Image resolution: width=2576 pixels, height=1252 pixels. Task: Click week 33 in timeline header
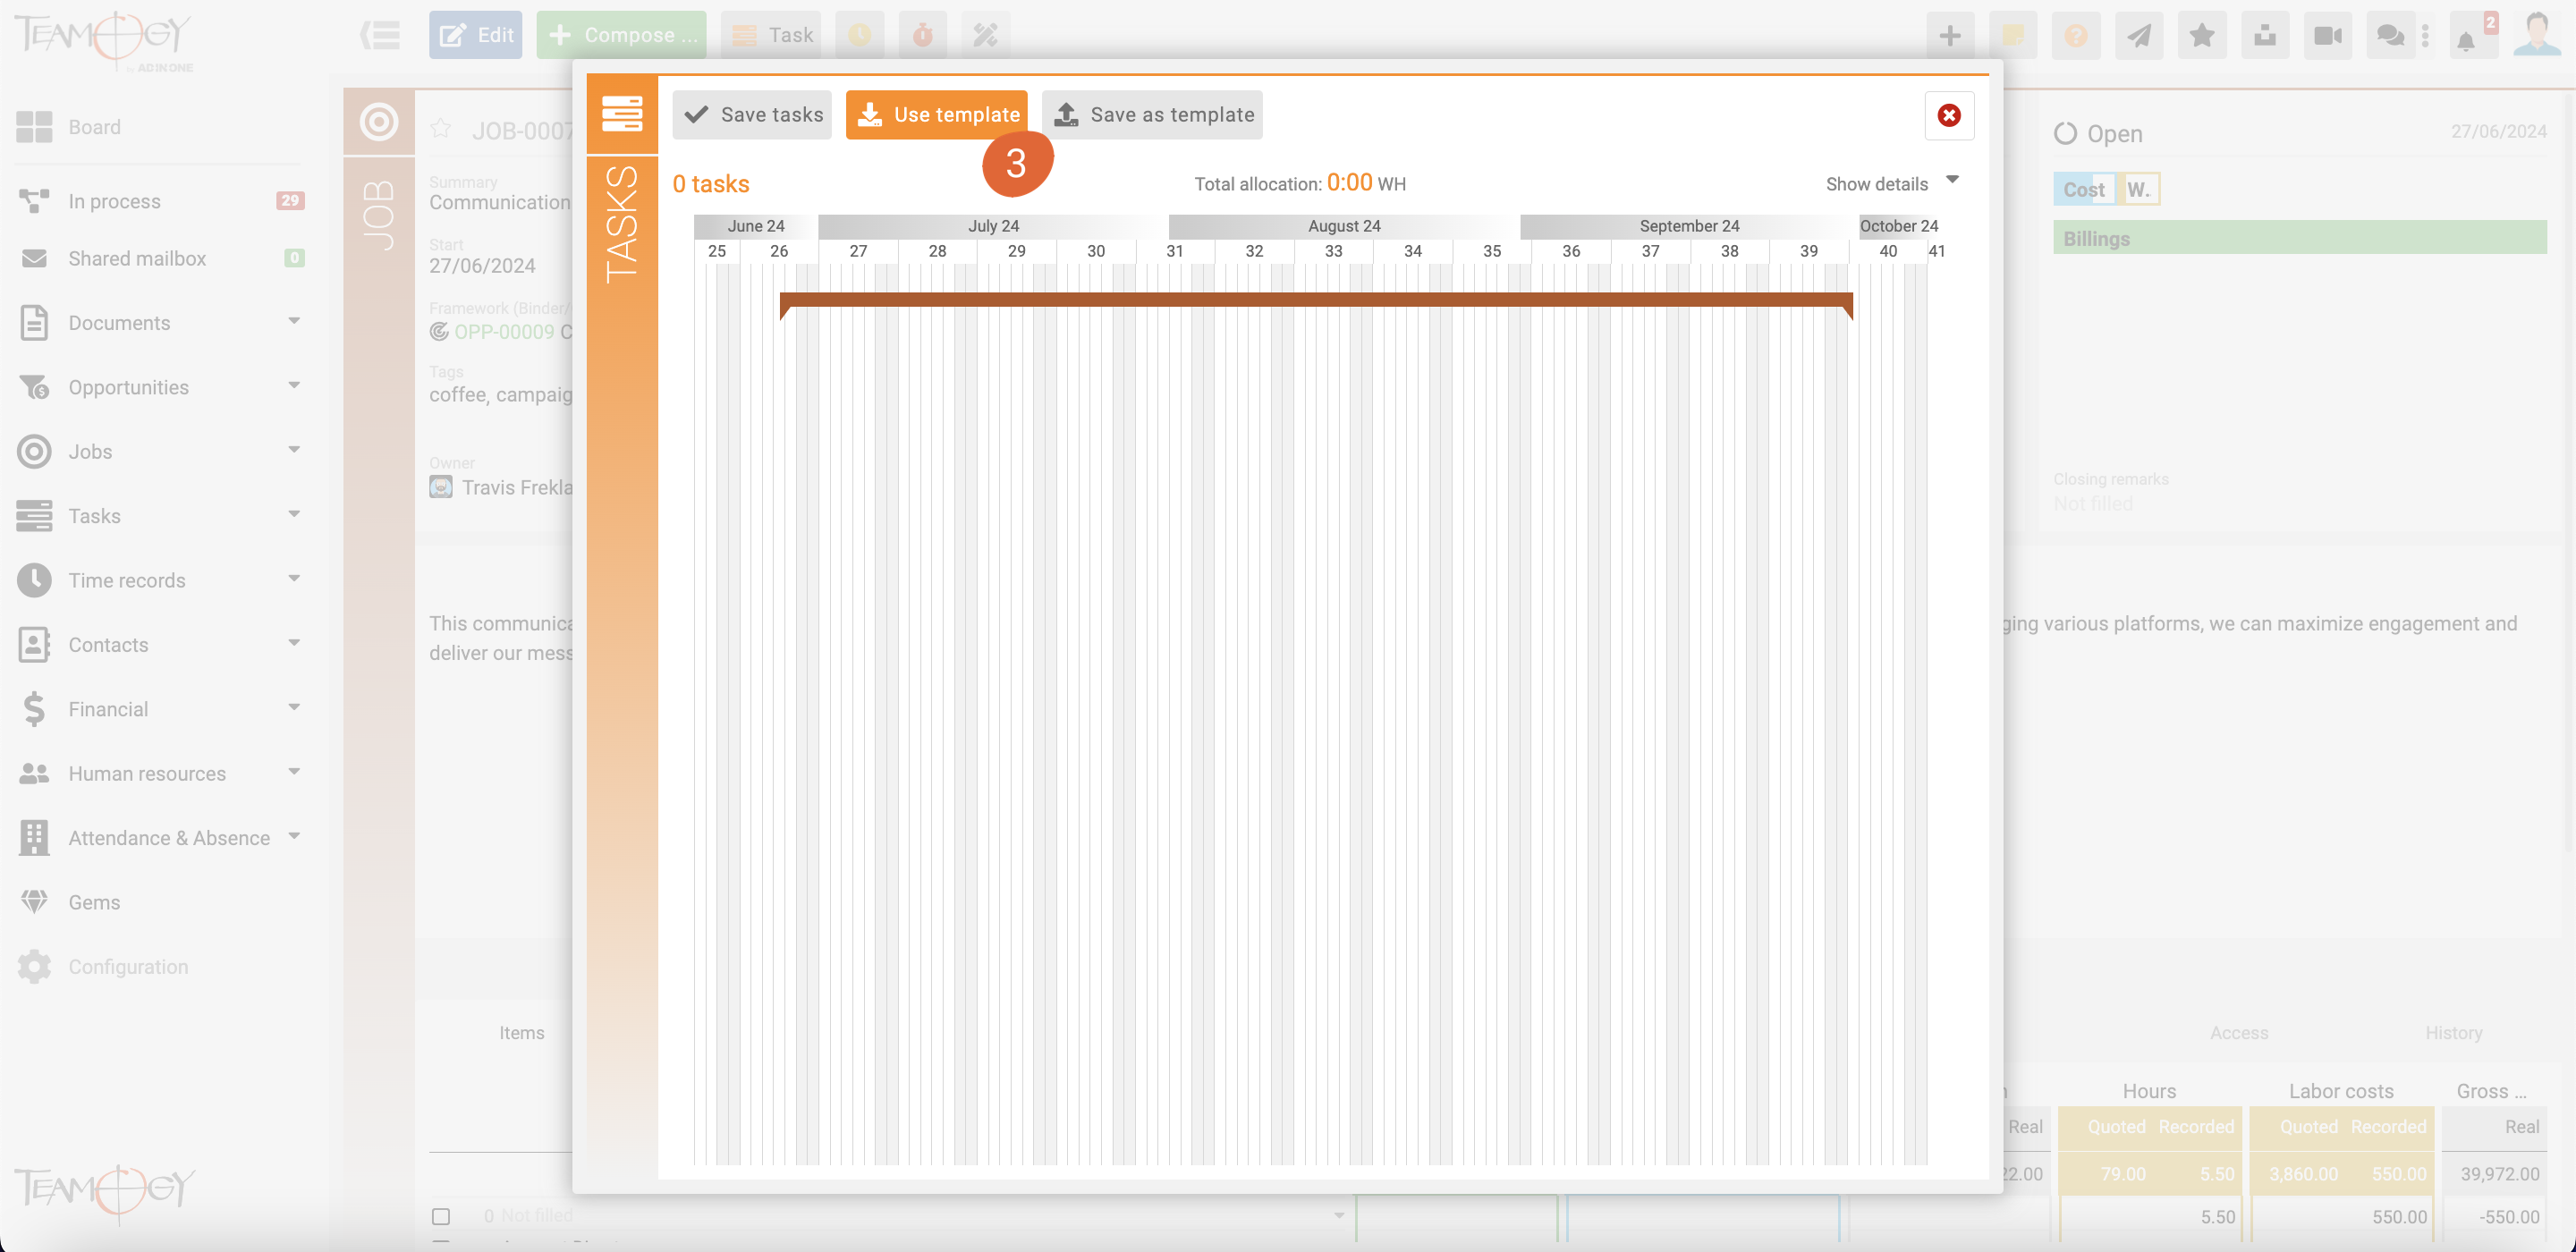pos(1333,251)
